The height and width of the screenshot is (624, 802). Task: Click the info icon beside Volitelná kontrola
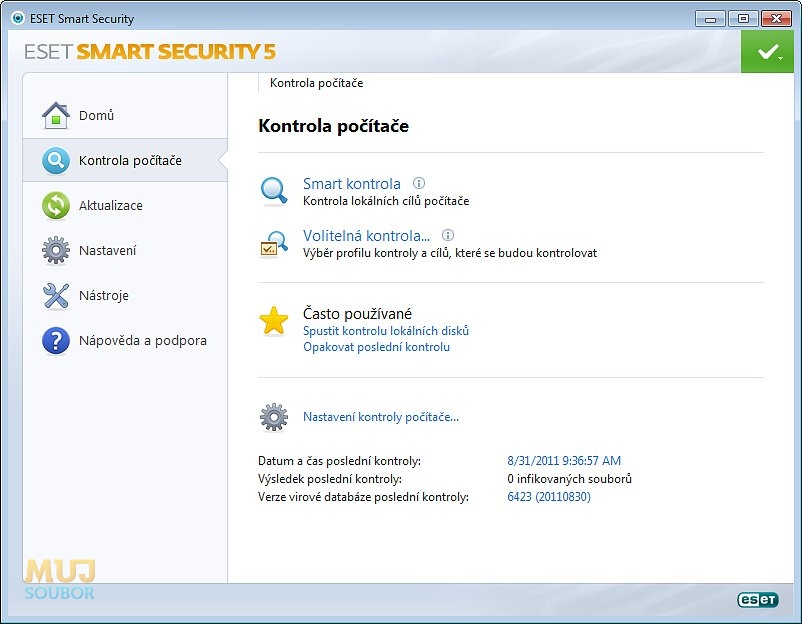[448, 235]
